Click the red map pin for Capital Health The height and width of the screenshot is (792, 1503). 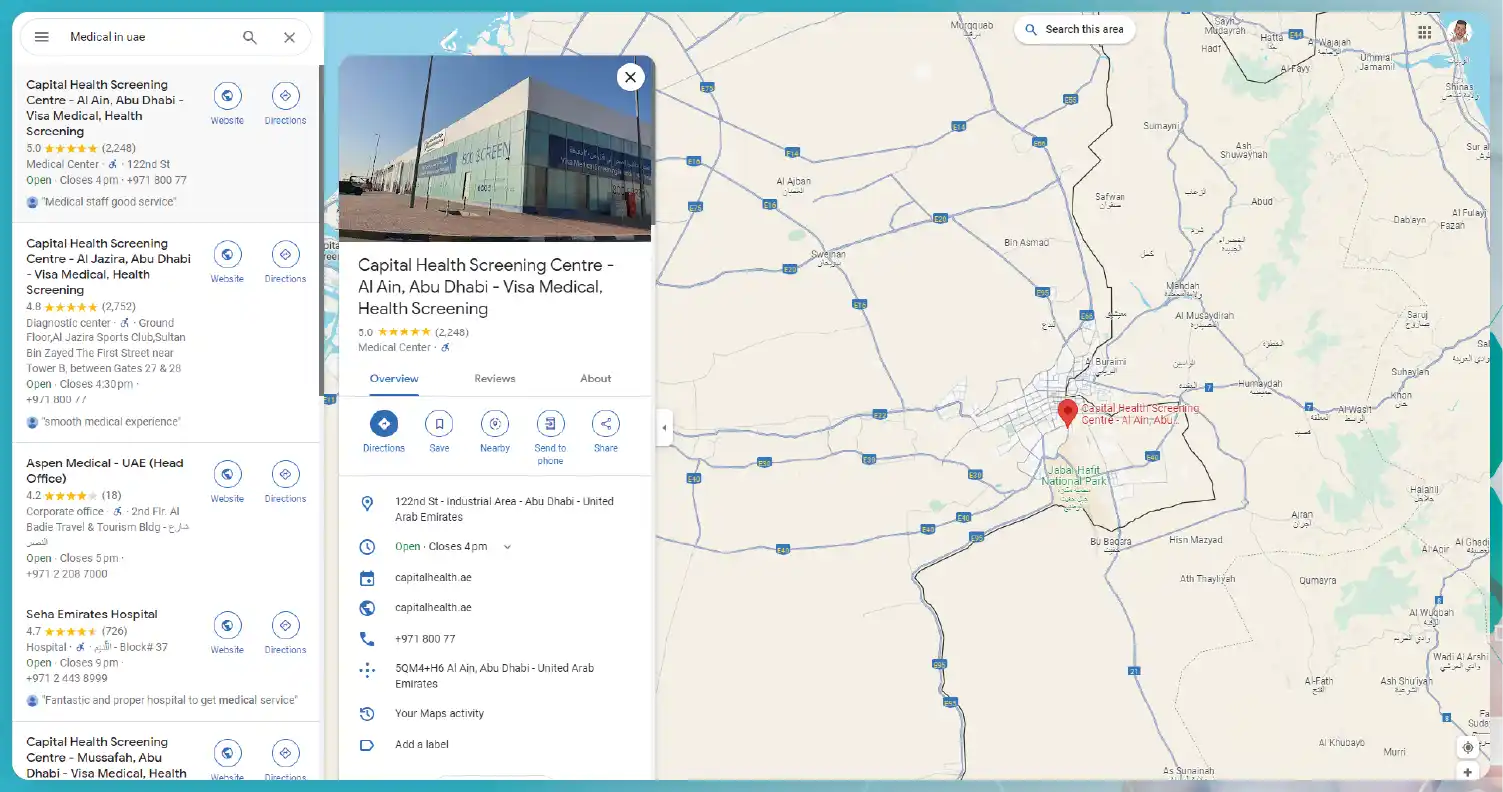pos(1067,413)
